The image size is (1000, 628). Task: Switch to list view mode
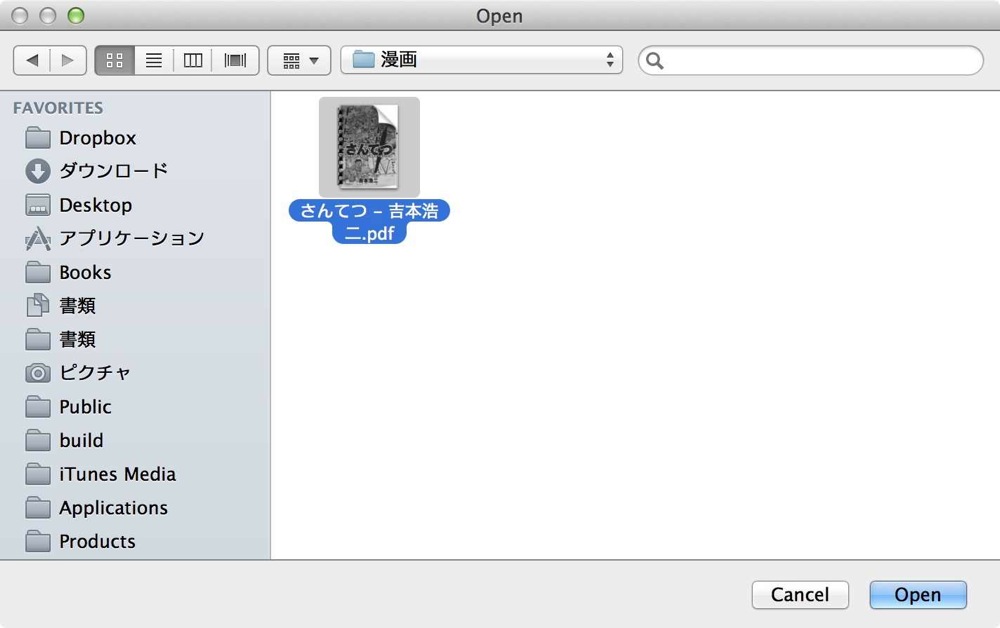pos(154,61)
